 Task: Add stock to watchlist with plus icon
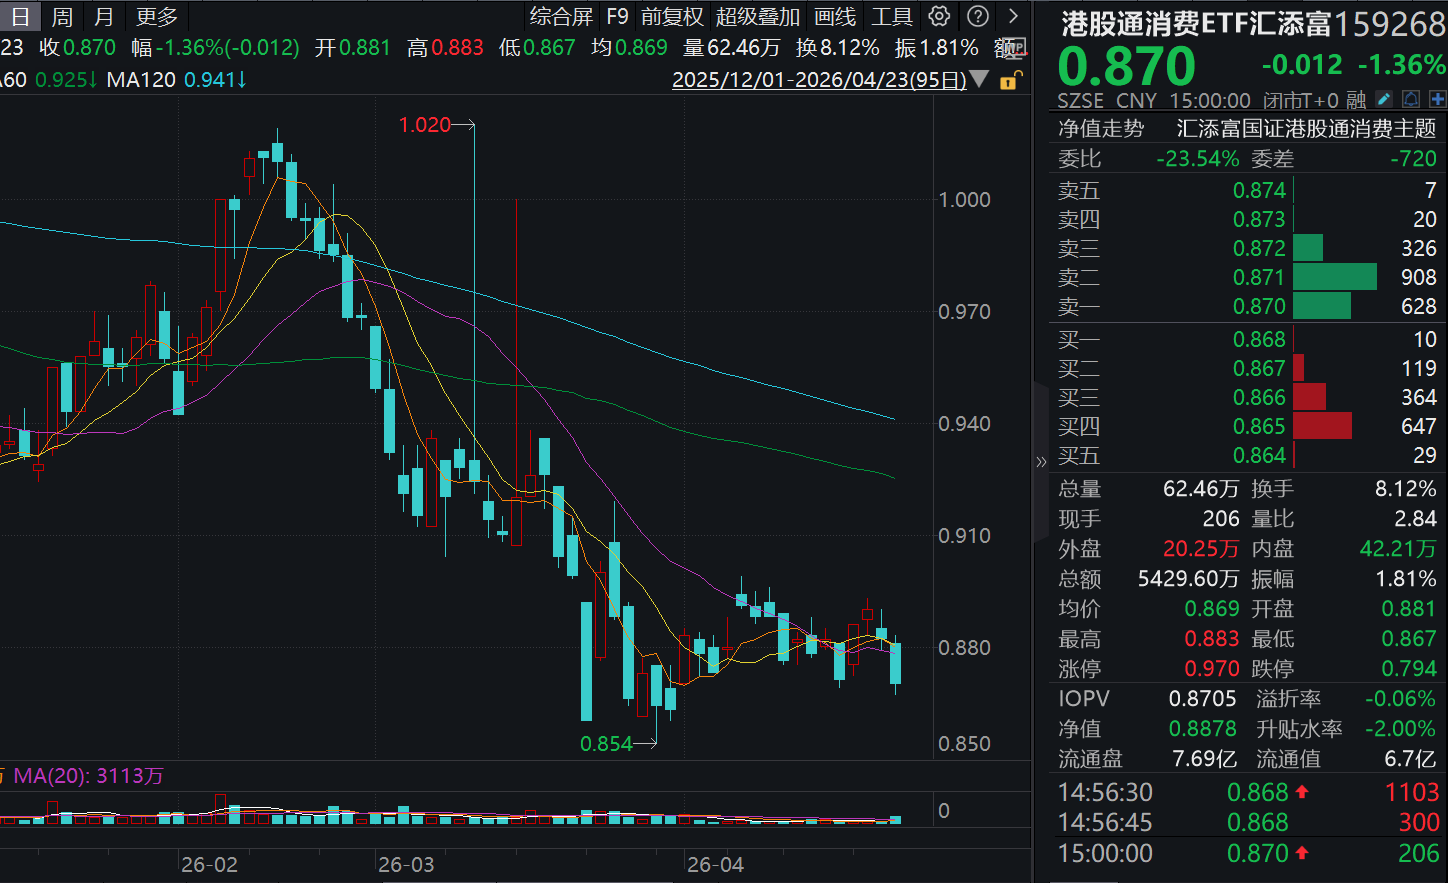pyautogui.click(x=1437, y=99)
